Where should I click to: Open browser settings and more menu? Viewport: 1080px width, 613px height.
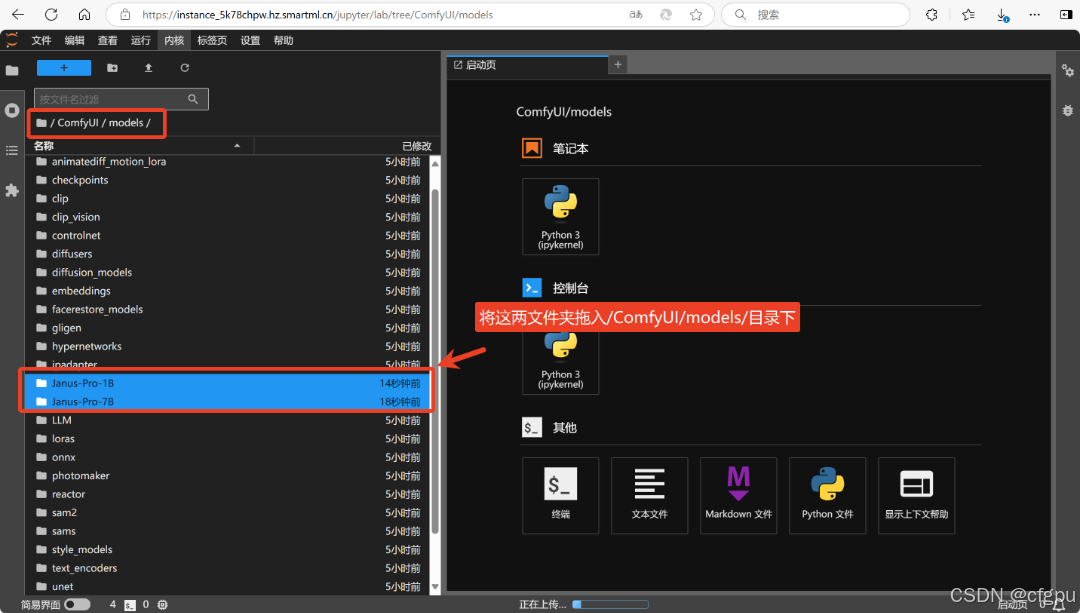pos(1035,14)
